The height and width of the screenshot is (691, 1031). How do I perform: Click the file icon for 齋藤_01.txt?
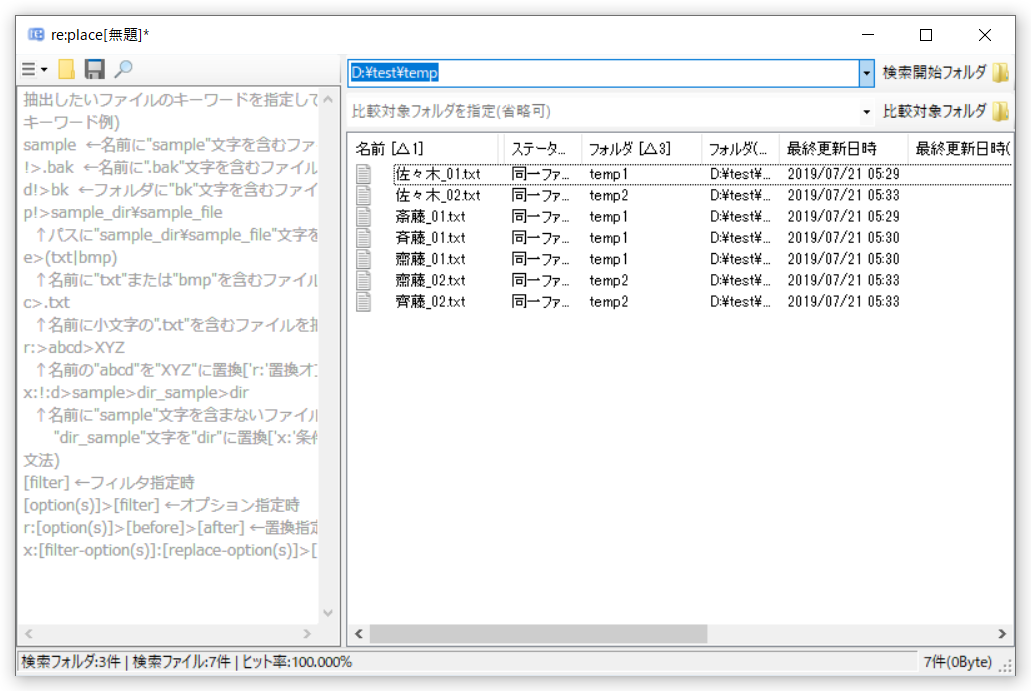pos(364,259)
